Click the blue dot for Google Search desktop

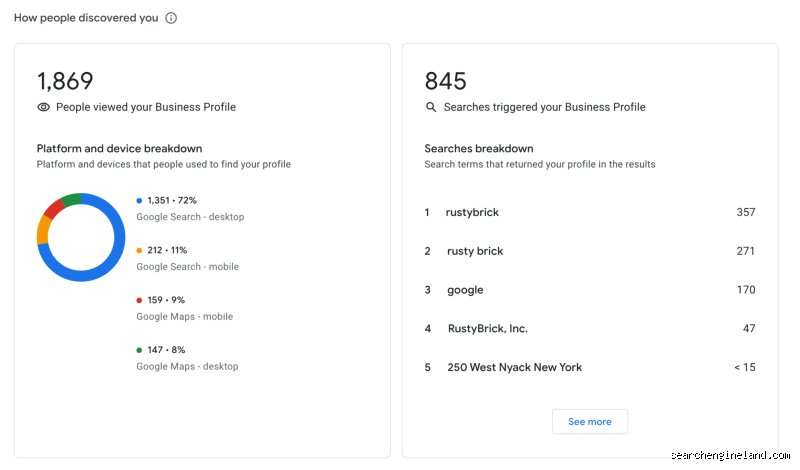coord(139,201)
